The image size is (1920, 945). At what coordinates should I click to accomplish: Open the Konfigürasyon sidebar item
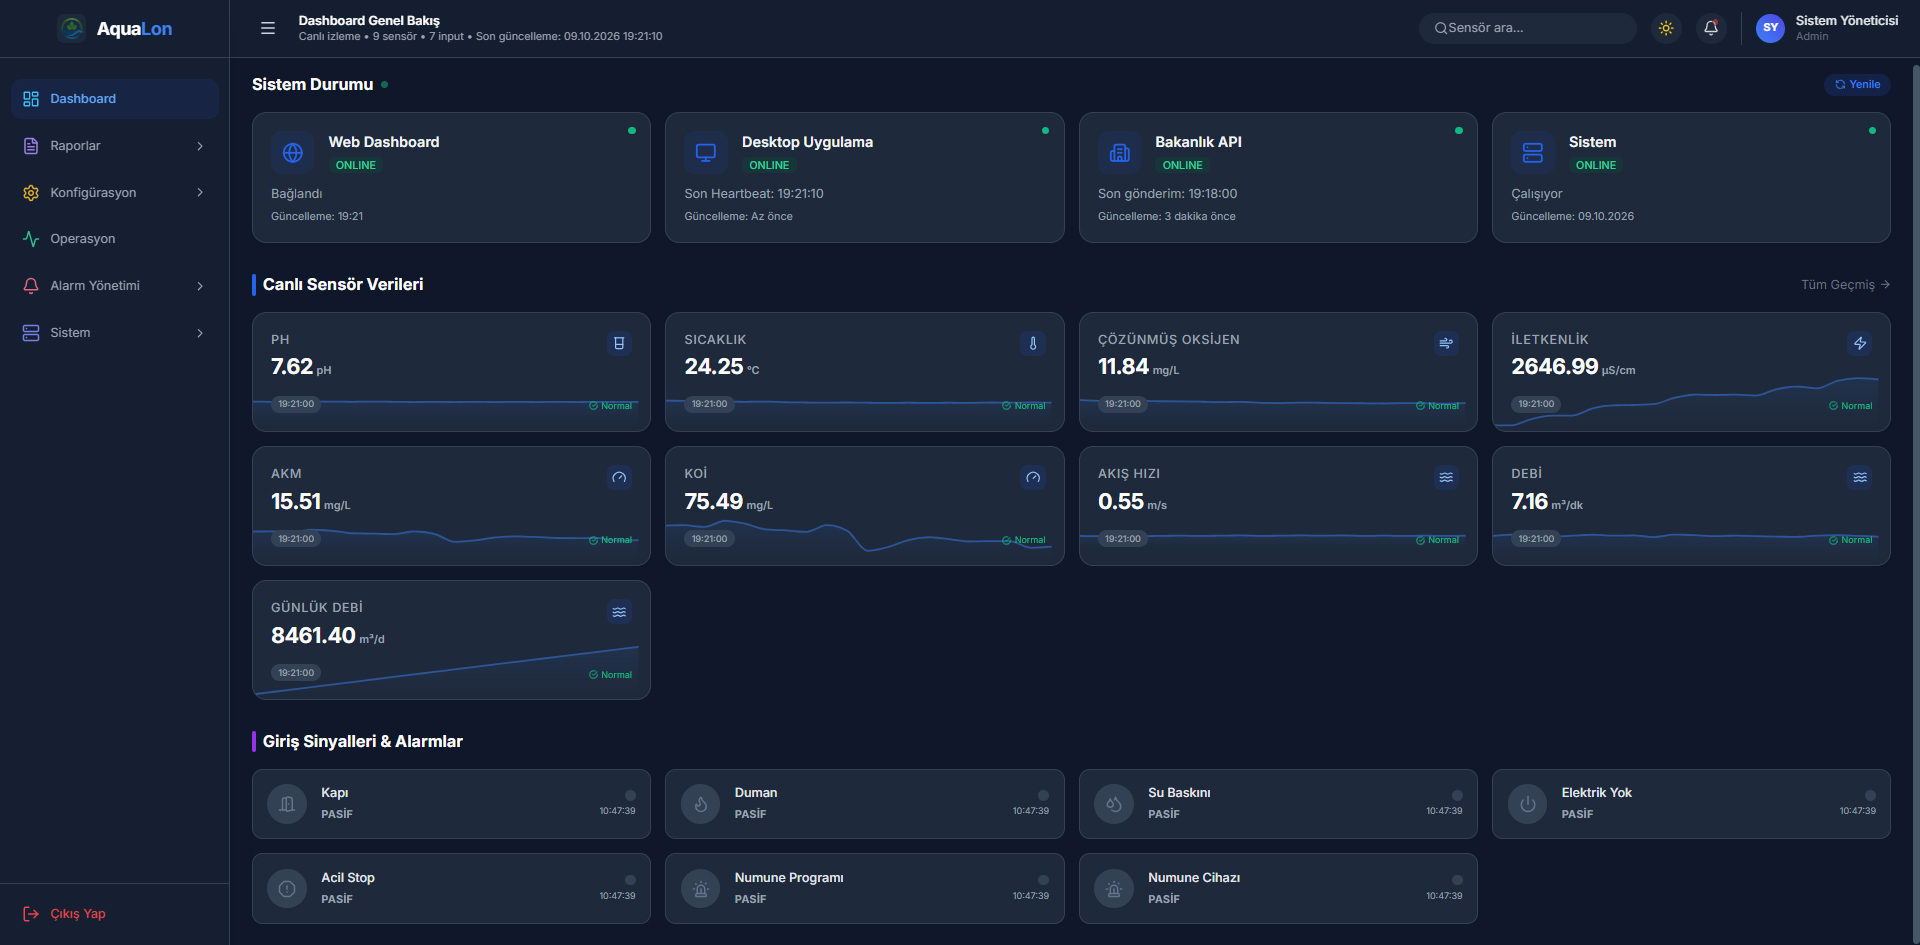115,192
